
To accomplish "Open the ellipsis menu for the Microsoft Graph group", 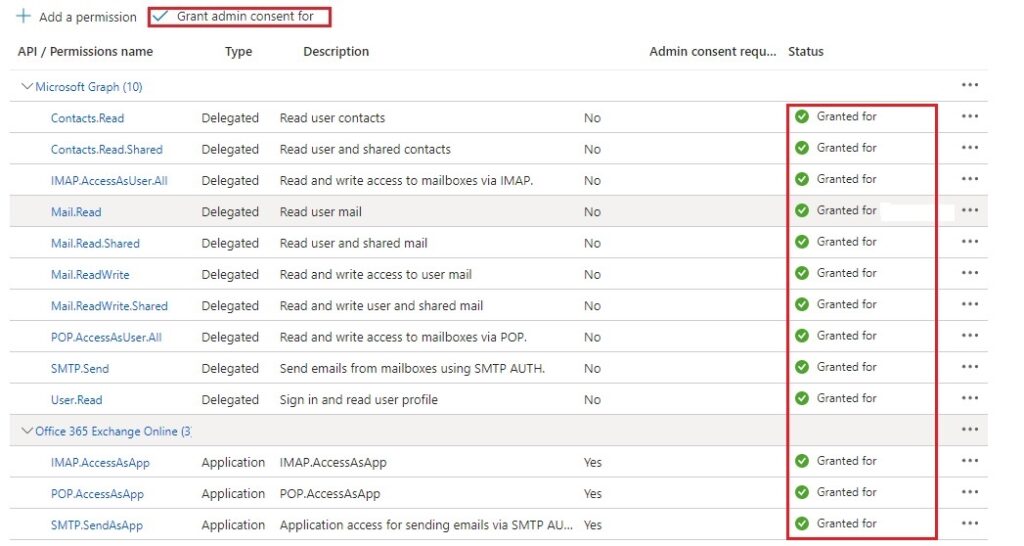I will 969,86.
